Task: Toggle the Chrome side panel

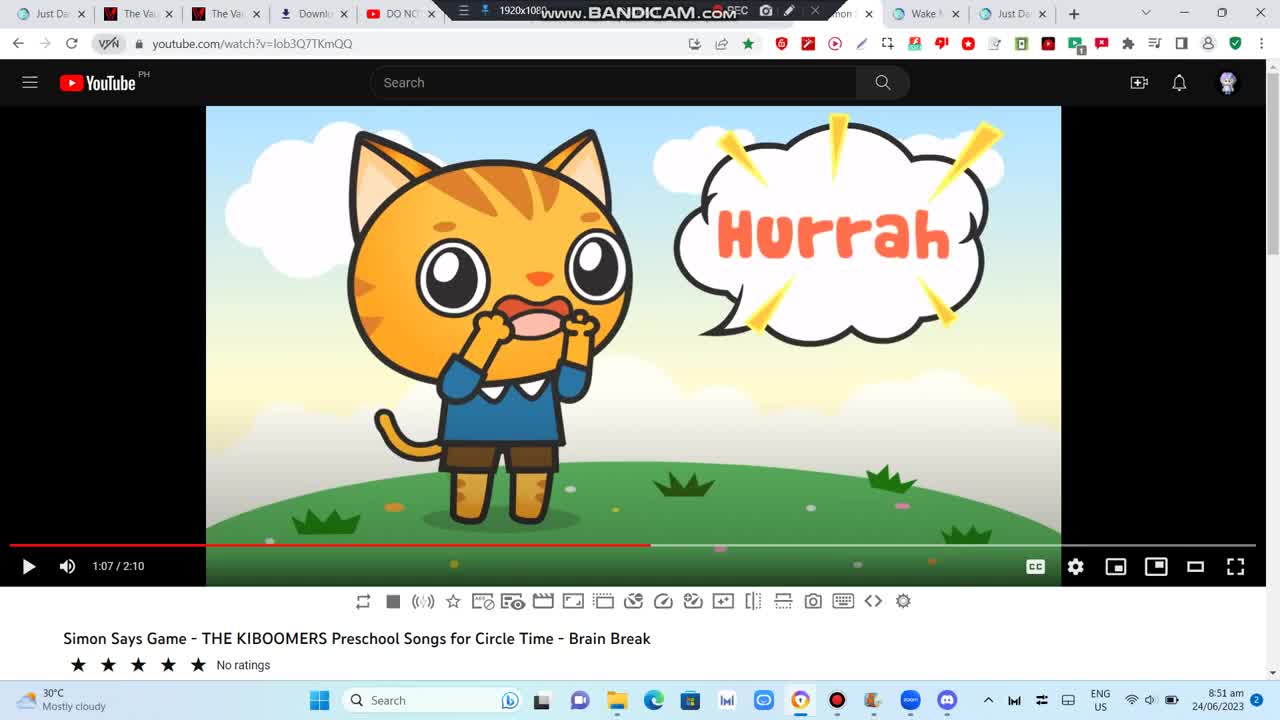Action: [1181, 44]
